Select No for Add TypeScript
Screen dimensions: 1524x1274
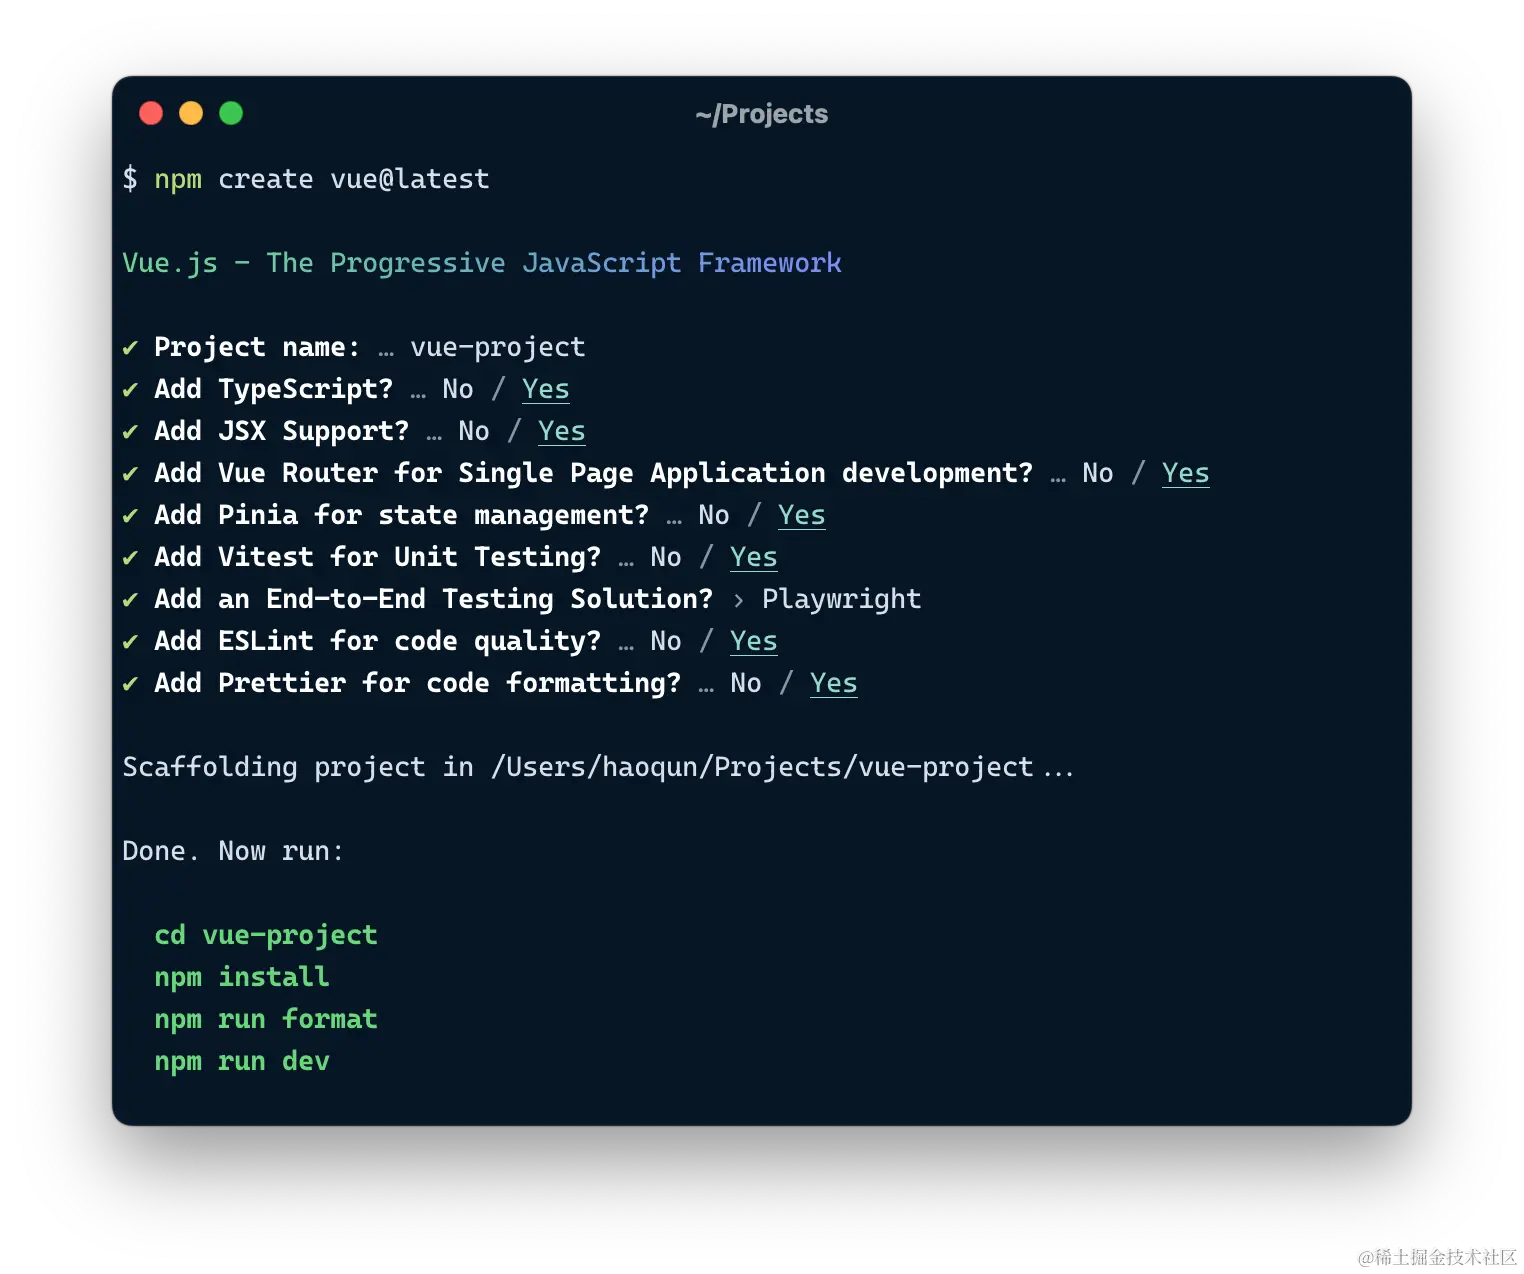[458, 389]
